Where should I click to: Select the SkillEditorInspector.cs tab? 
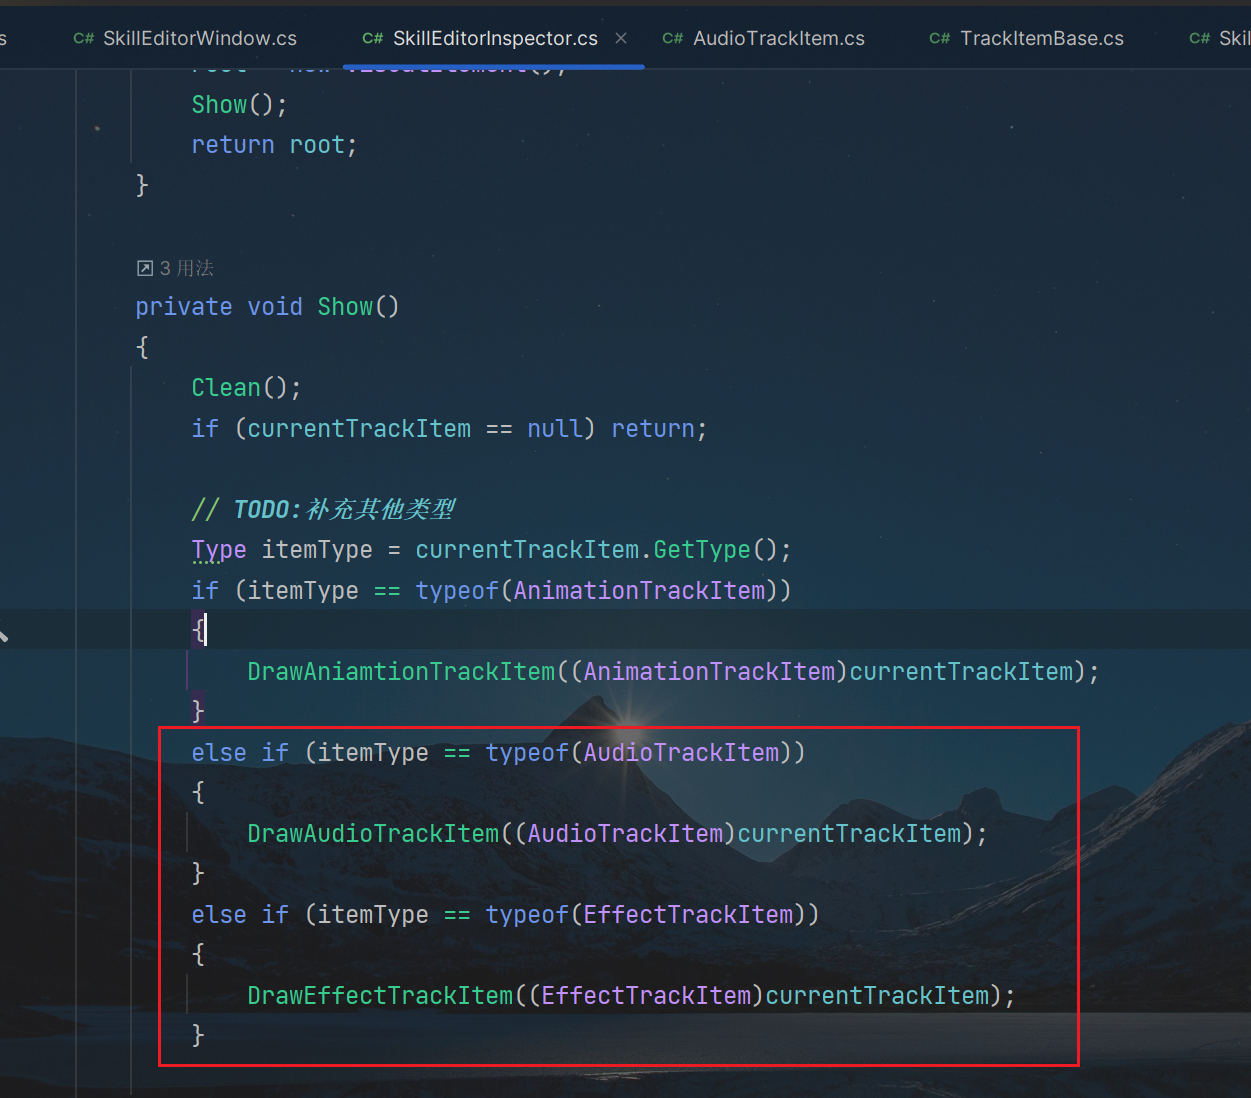tap(495, 38)
